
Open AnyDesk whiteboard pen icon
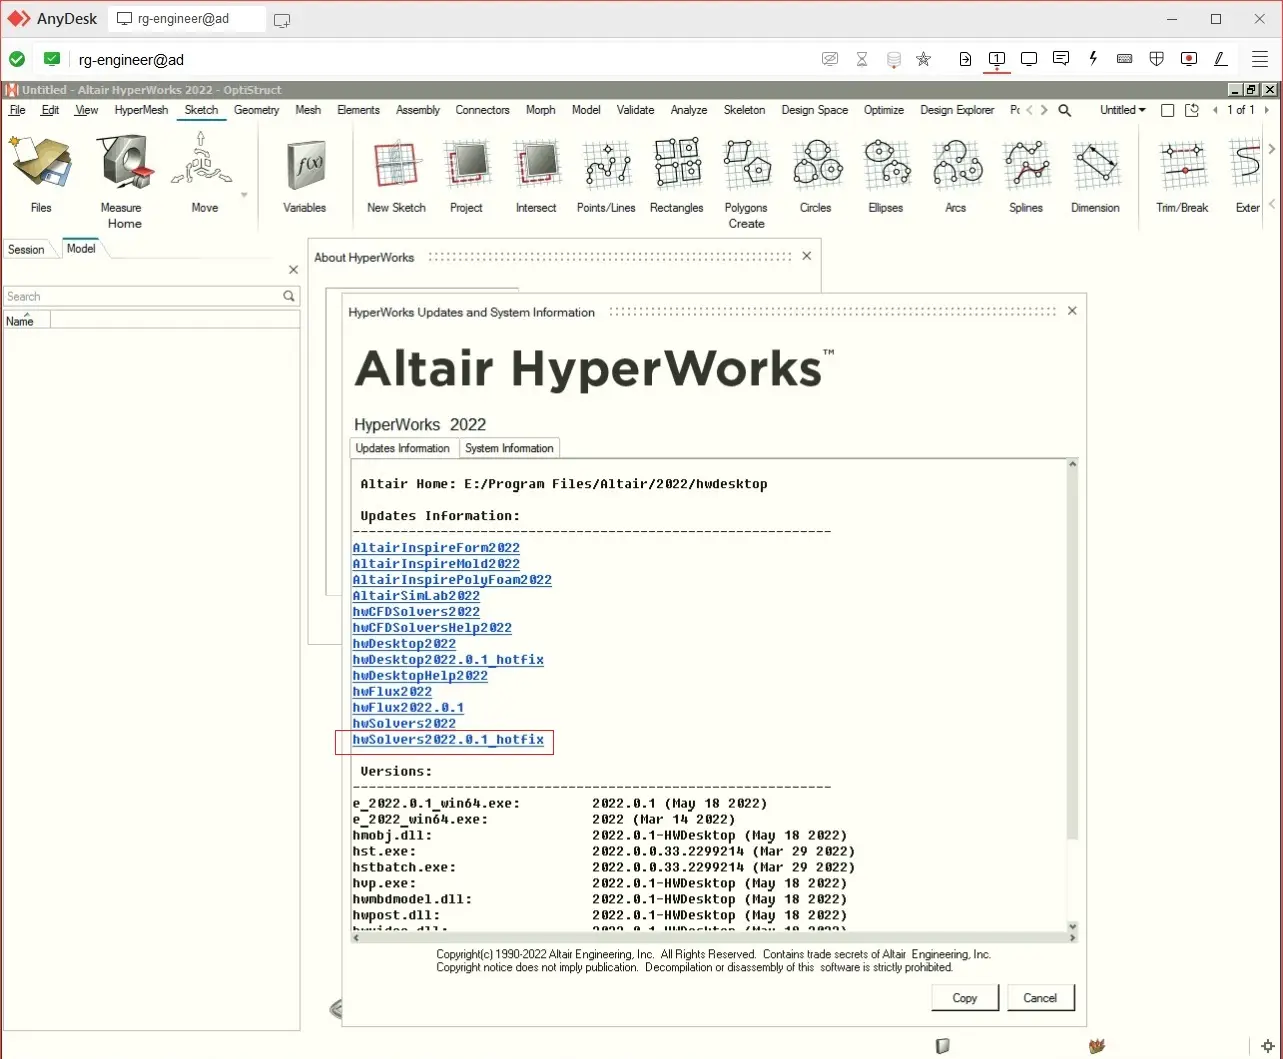coord(1221,59)
